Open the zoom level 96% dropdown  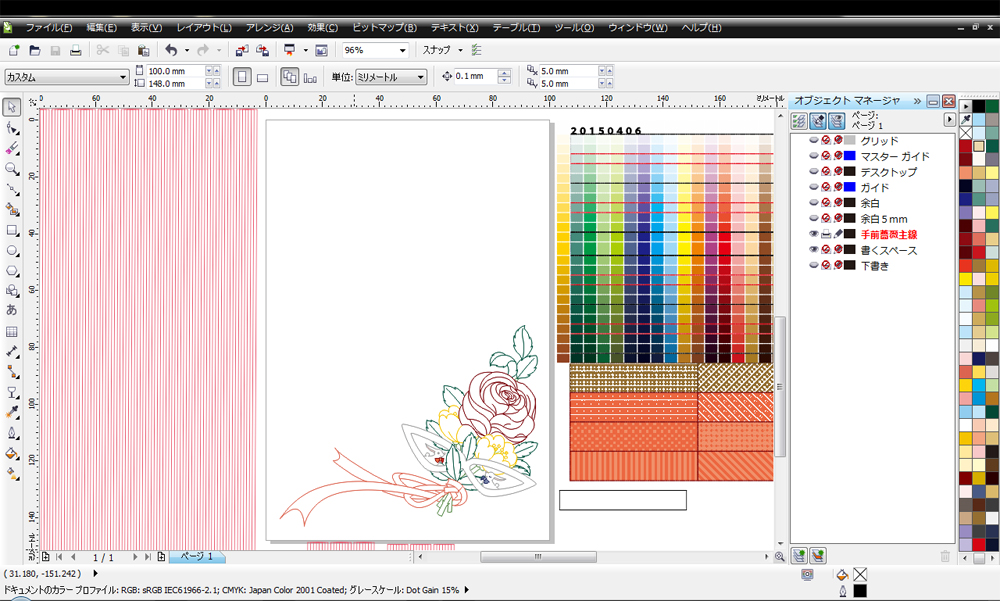(x=403, y=50)
